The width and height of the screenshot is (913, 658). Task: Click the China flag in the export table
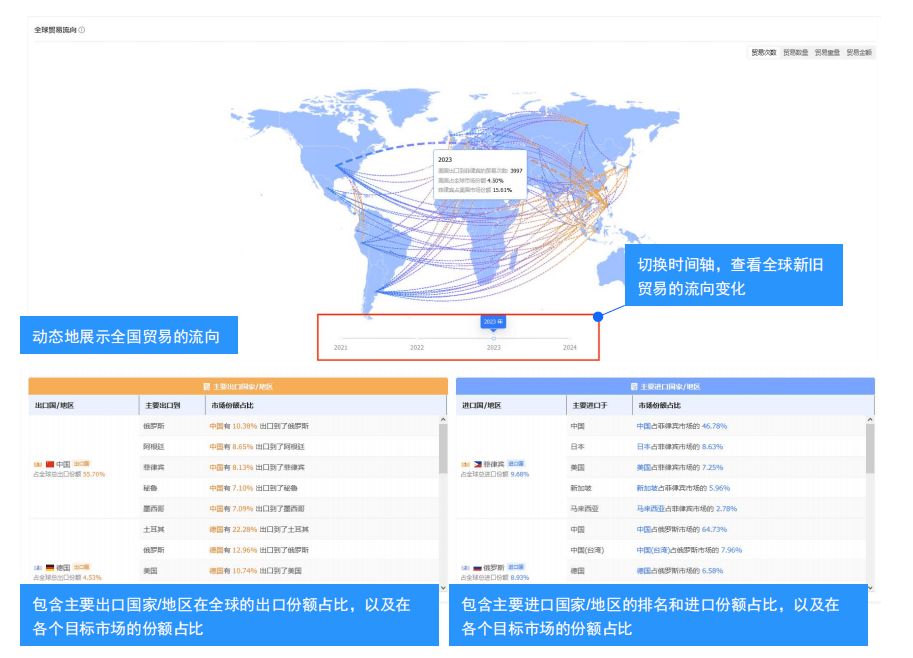click(51, 463)
